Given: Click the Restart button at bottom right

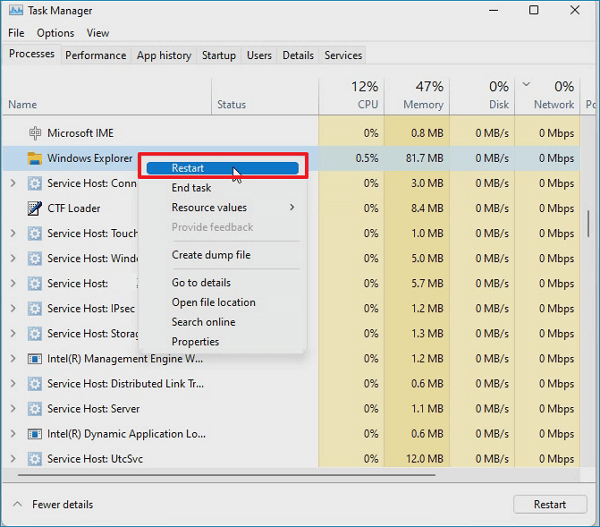Looking at the screenshot, I should 550,504.
